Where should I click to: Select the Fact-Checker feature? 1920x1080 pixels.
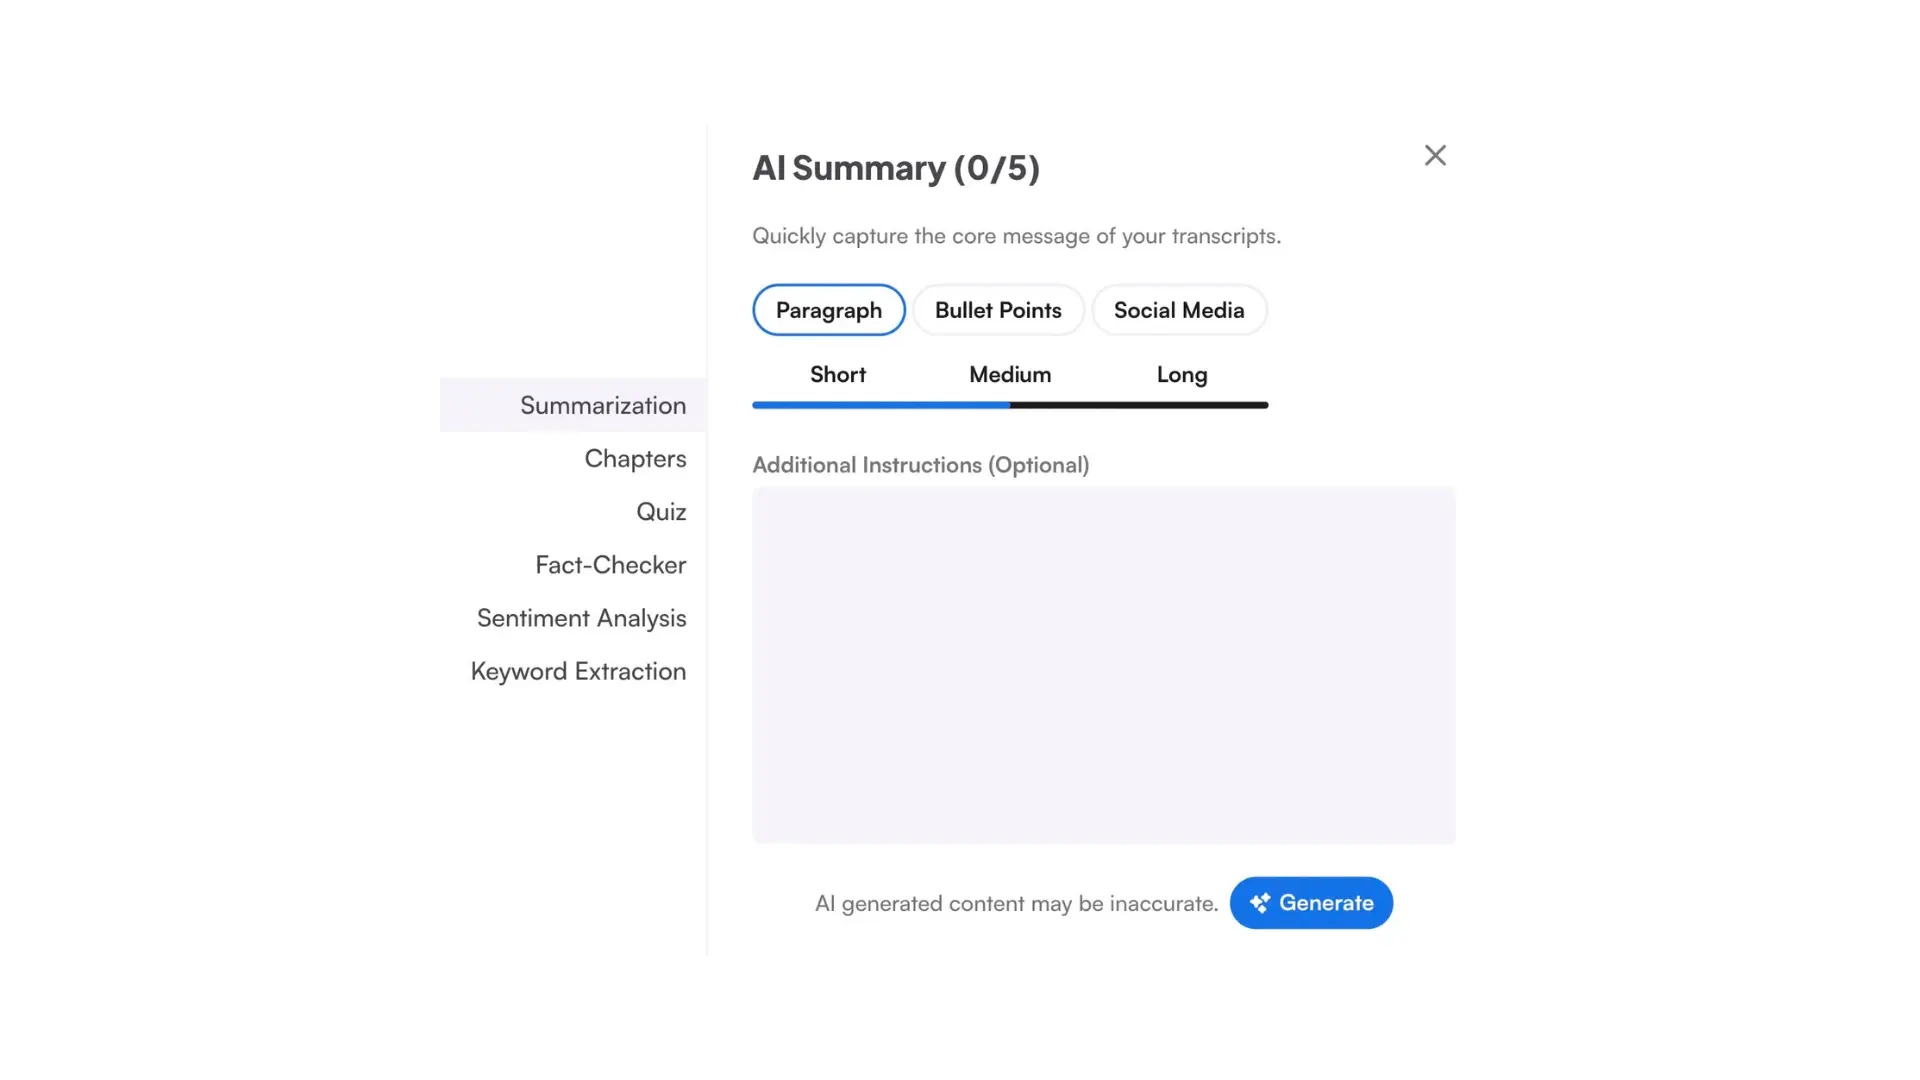pyautogui.click(x=611, y=564)
